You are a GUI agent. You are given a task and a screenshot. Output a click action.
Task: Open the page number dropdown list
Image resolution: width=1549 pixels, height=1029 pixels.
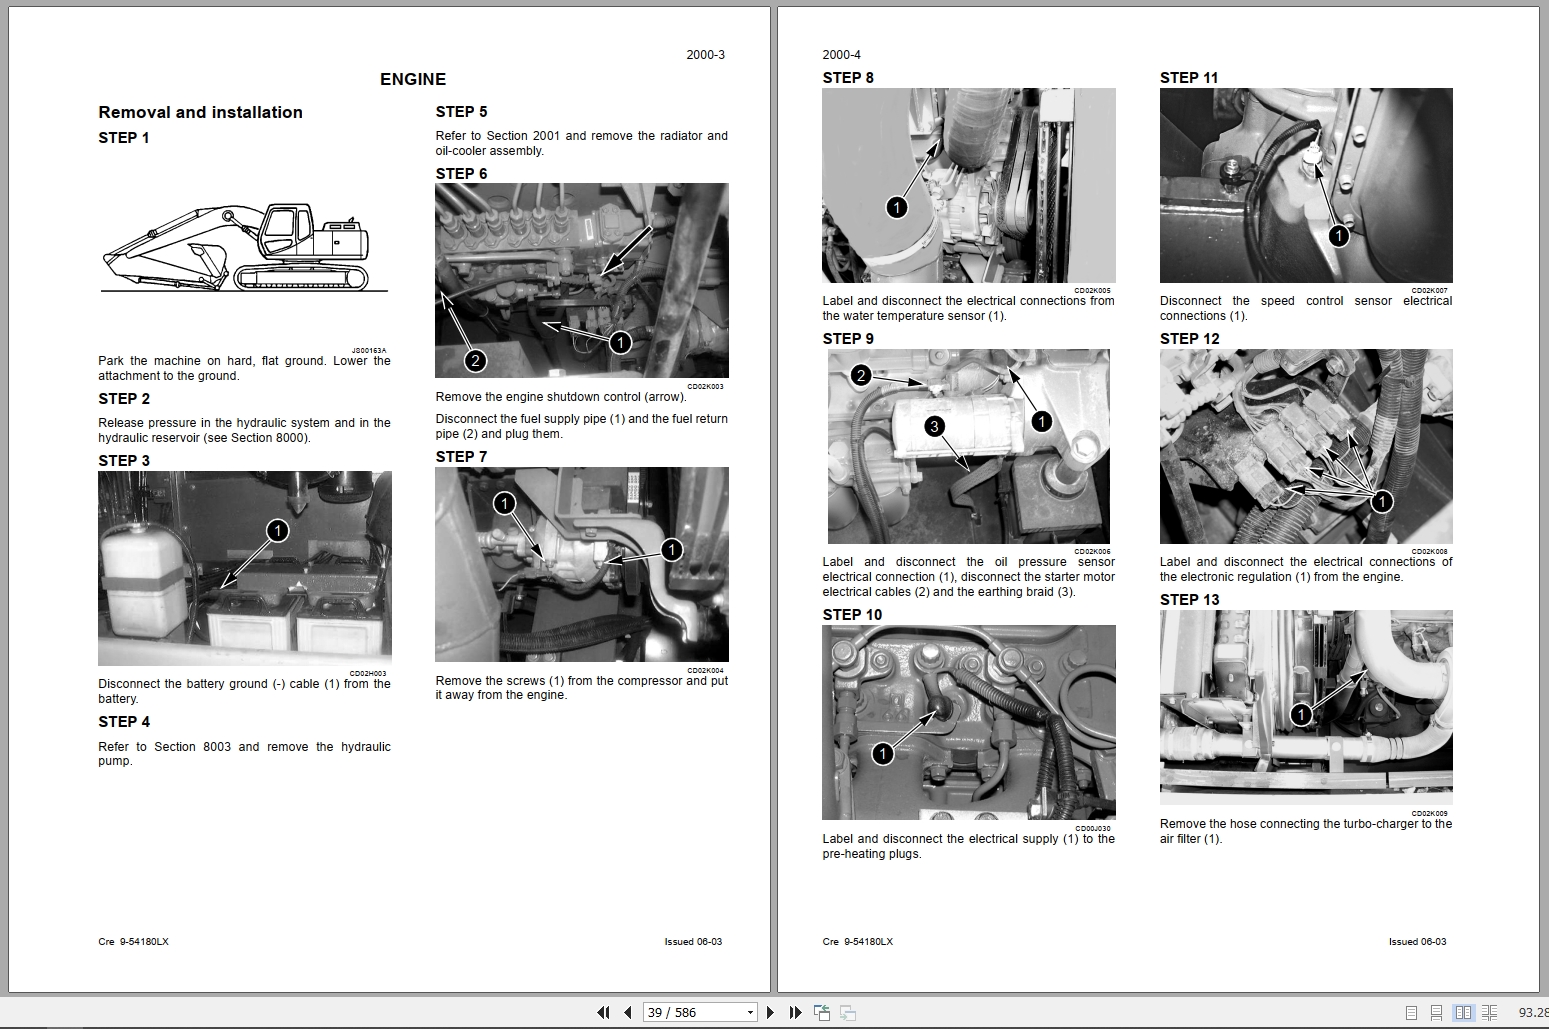point(748,1012)
